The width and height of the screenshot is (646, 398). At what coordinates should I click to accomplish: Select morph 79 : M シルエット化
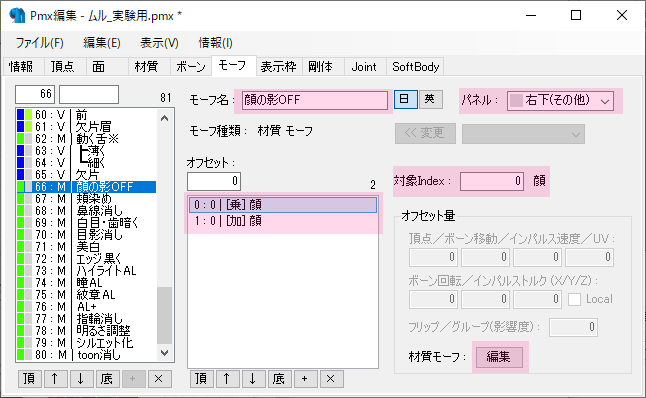pyautogui.click(x=86, y=342)
